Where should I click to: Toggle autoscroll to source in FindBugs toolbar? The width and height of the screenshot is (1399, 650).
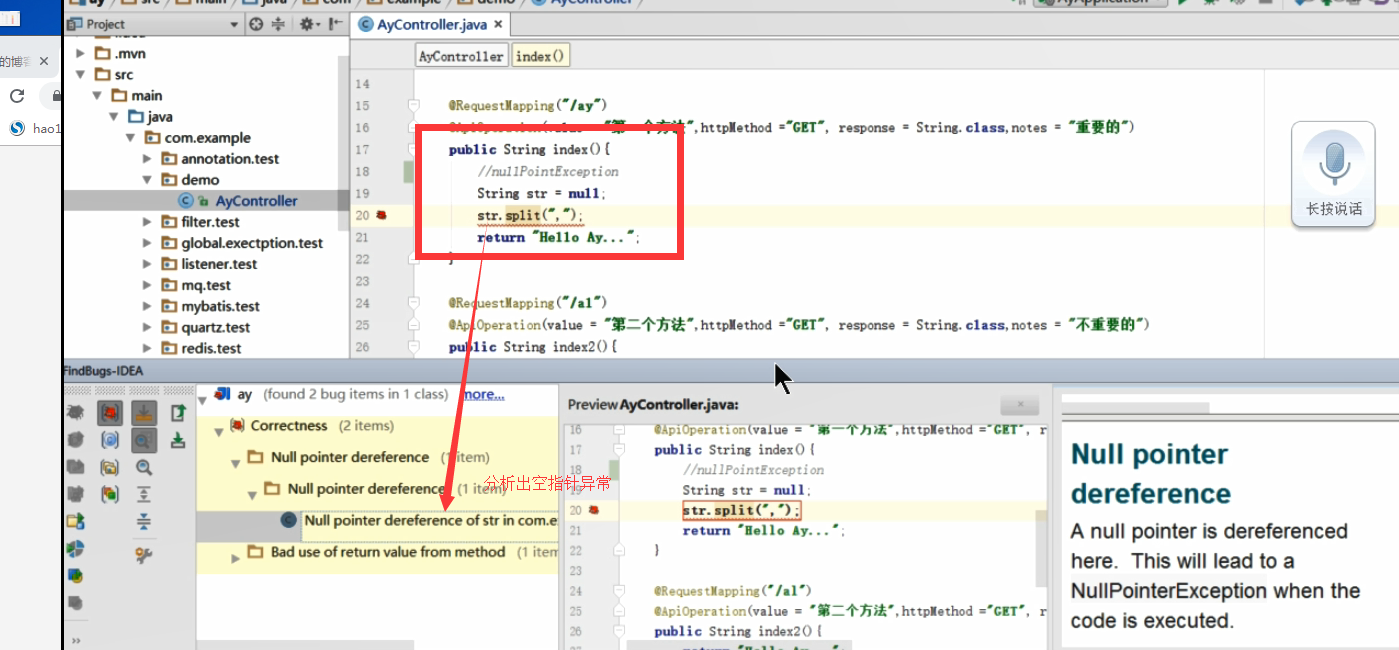[144, 412]
